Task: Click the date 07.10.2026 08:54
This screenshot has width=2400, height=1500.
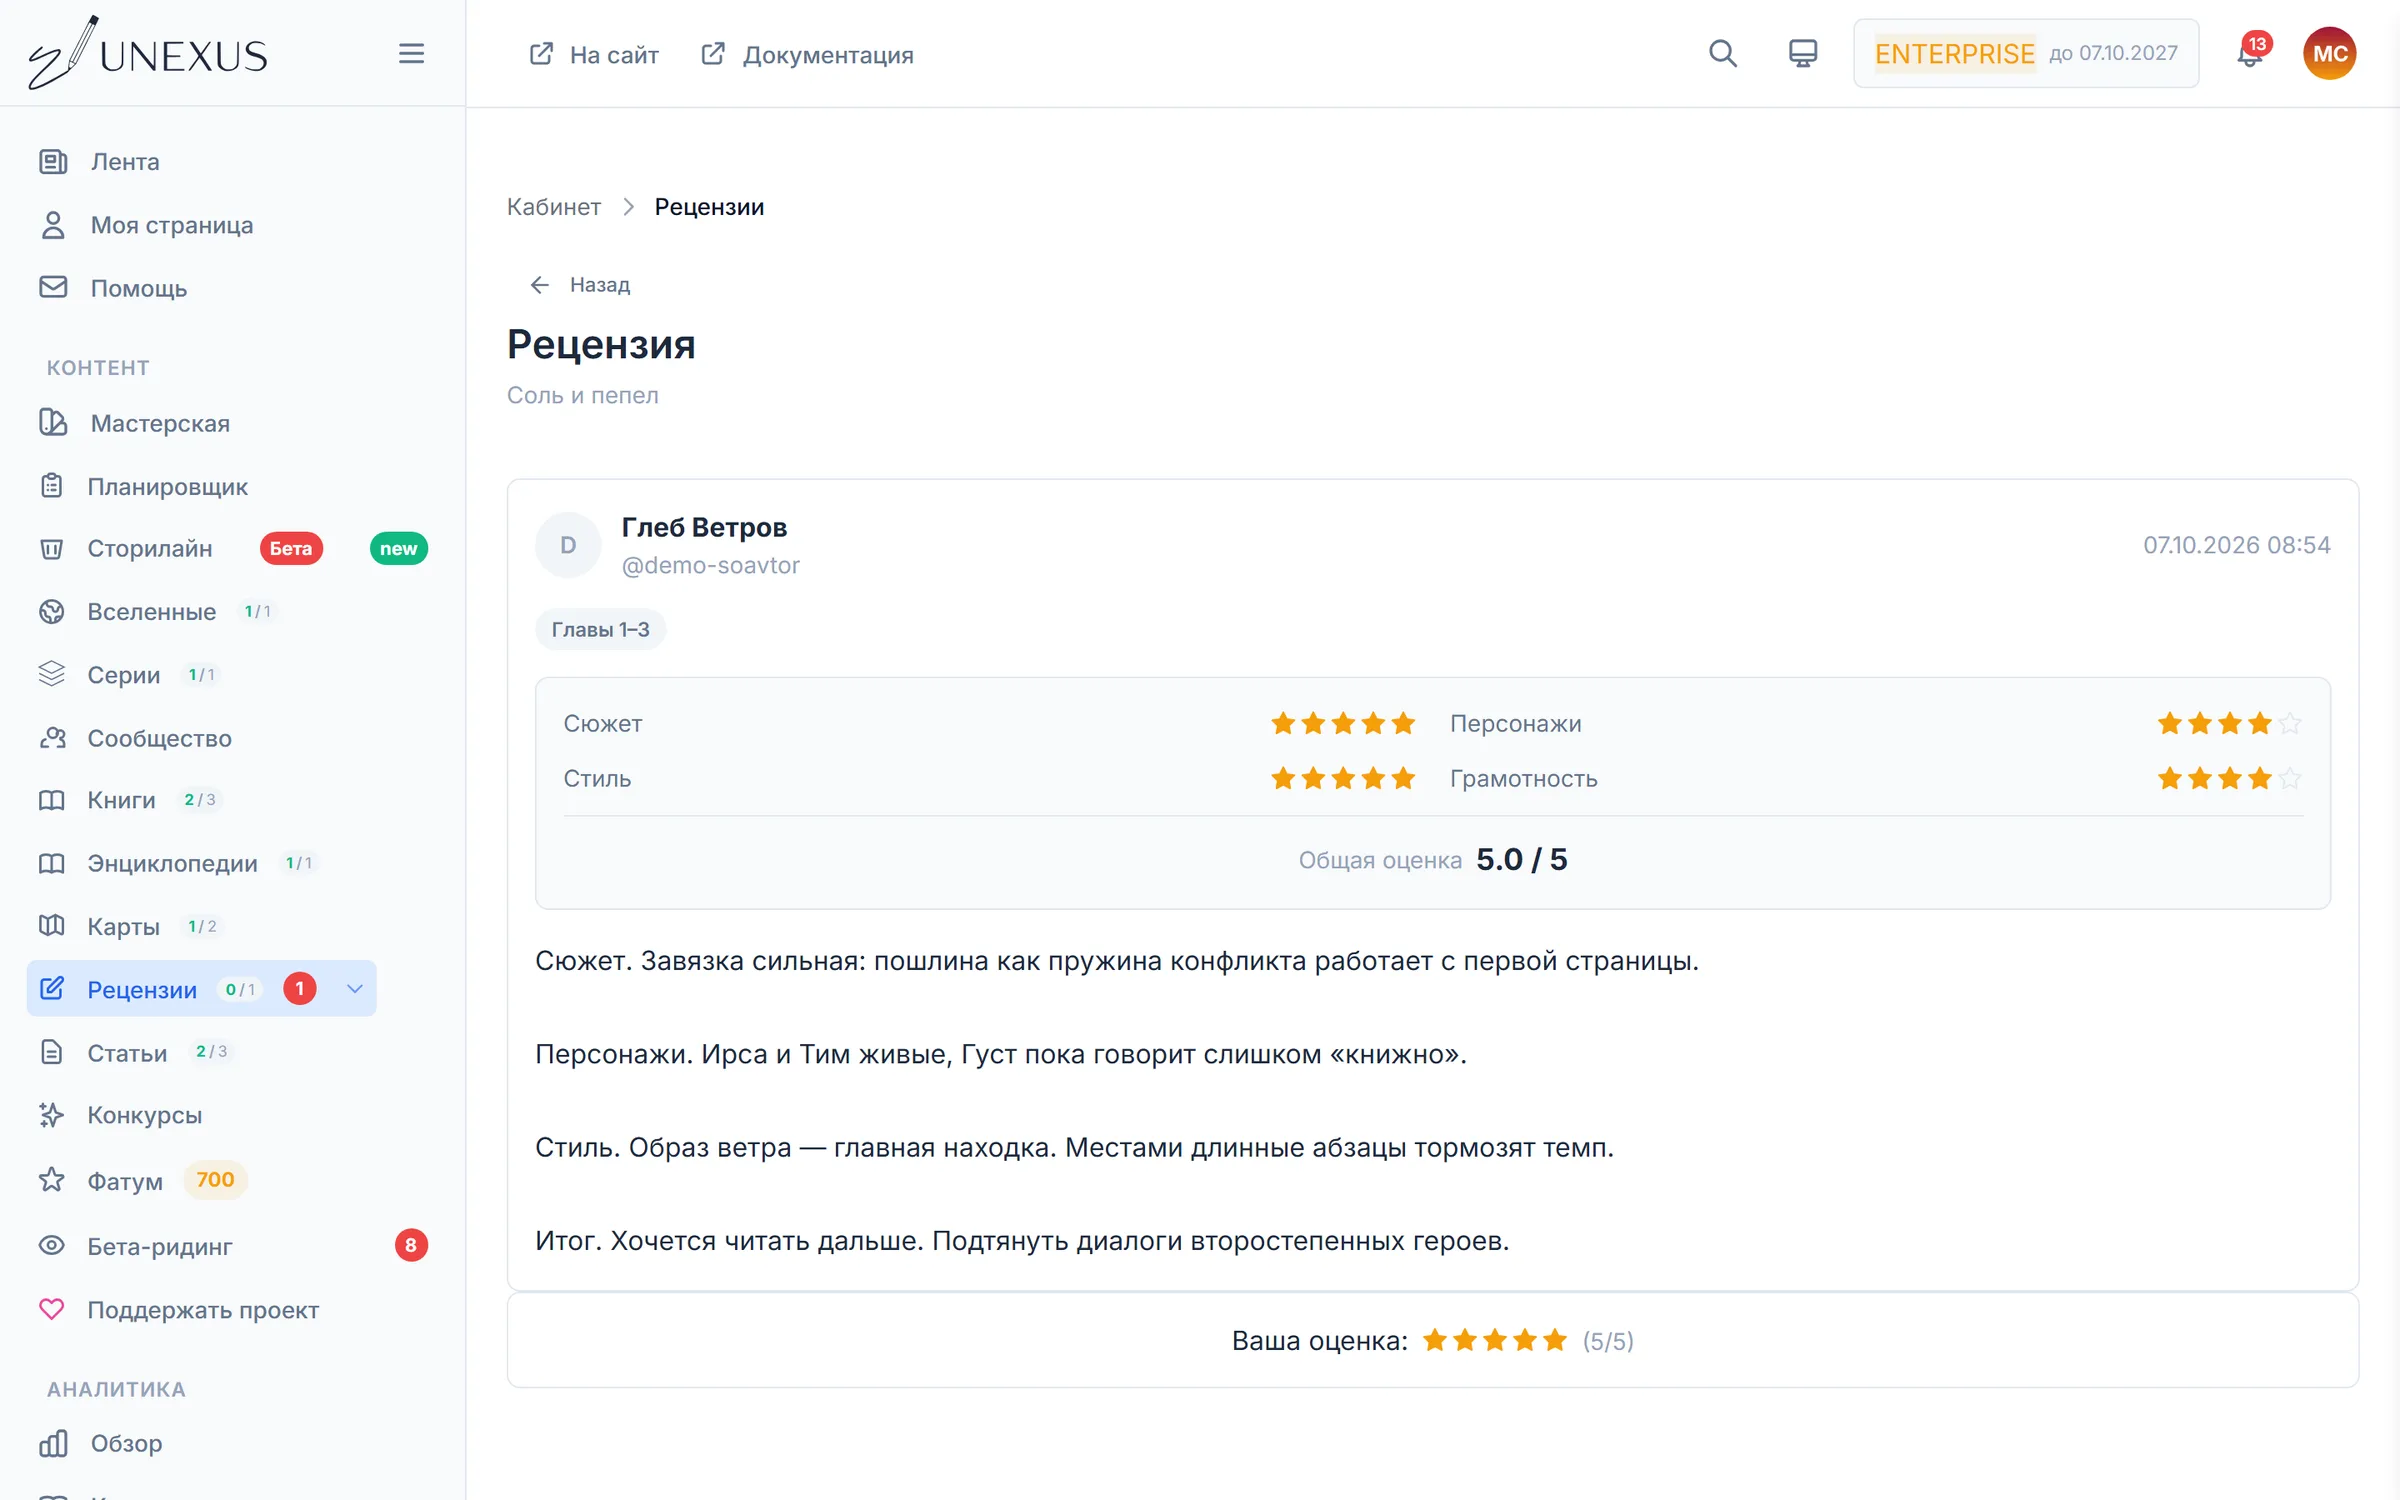Action: pos(2236,545)
